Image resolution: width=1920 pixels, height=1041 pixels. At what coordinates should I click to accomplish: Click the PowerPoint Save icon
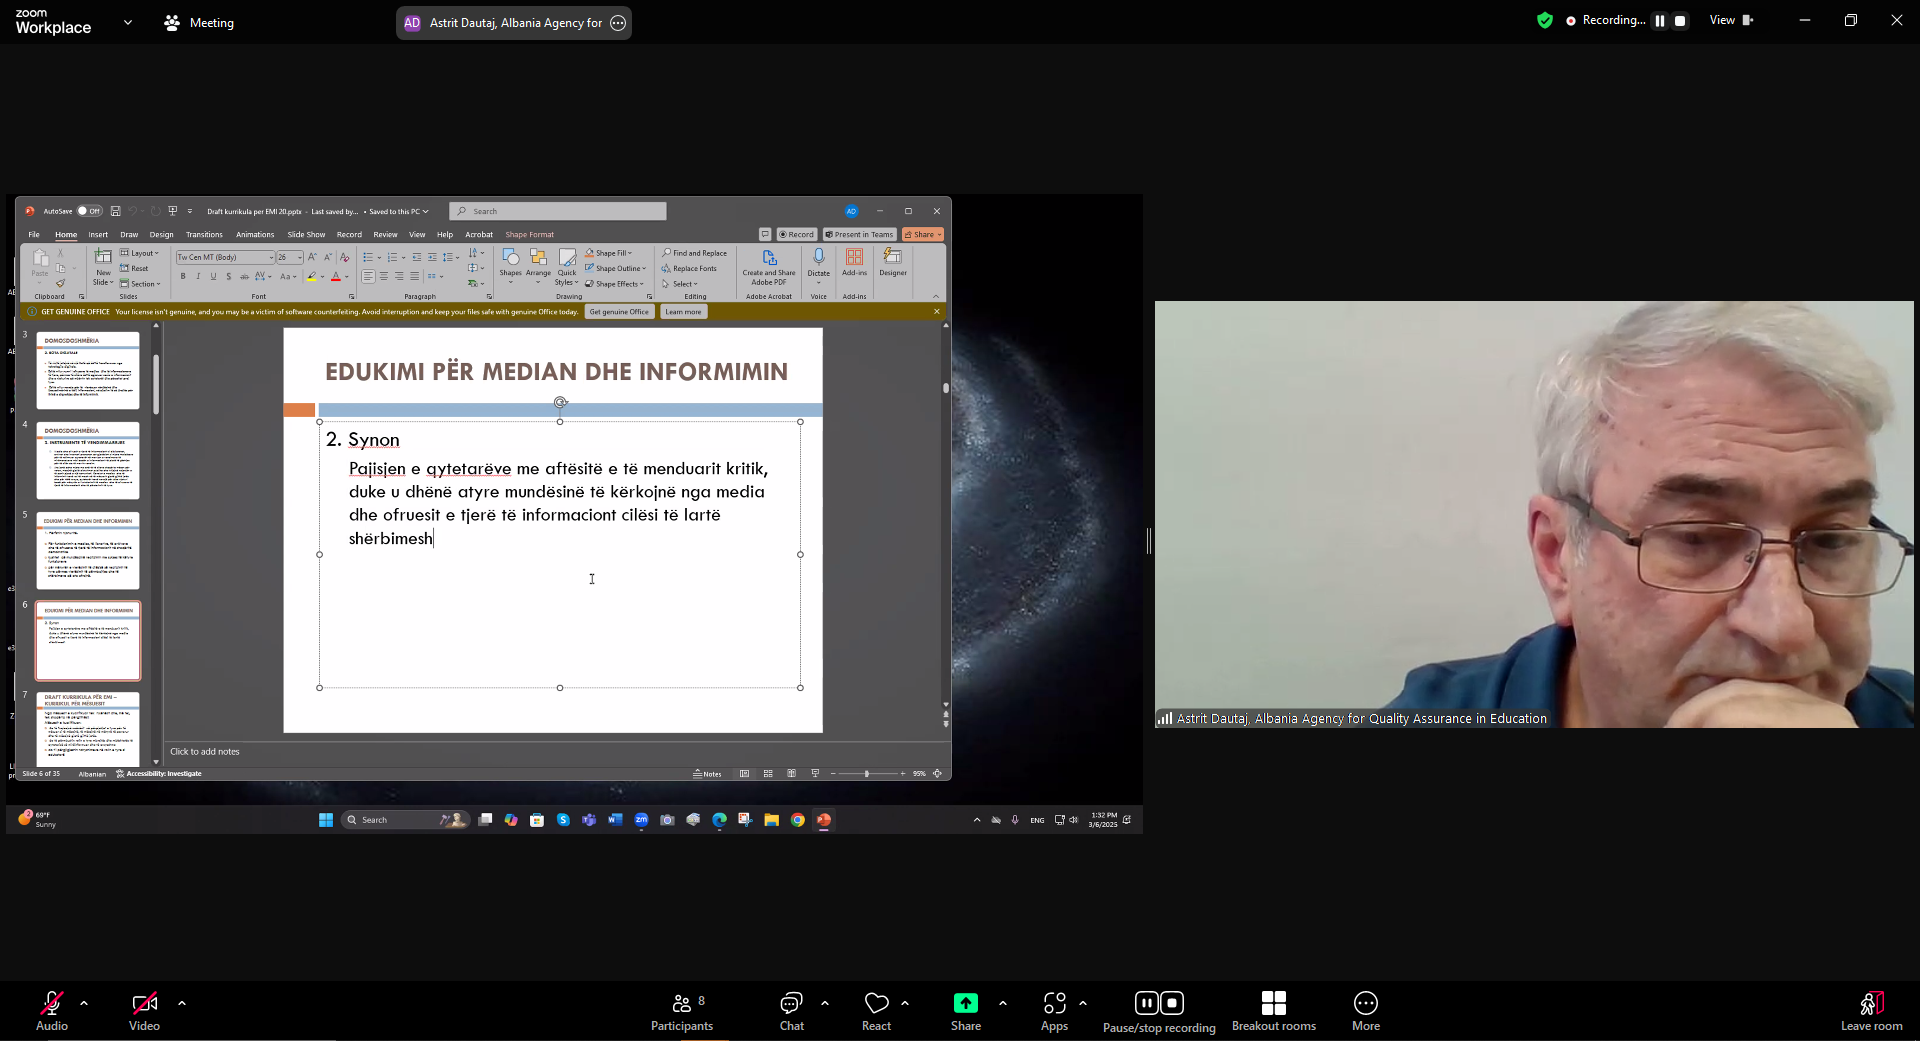coord(116,211)
